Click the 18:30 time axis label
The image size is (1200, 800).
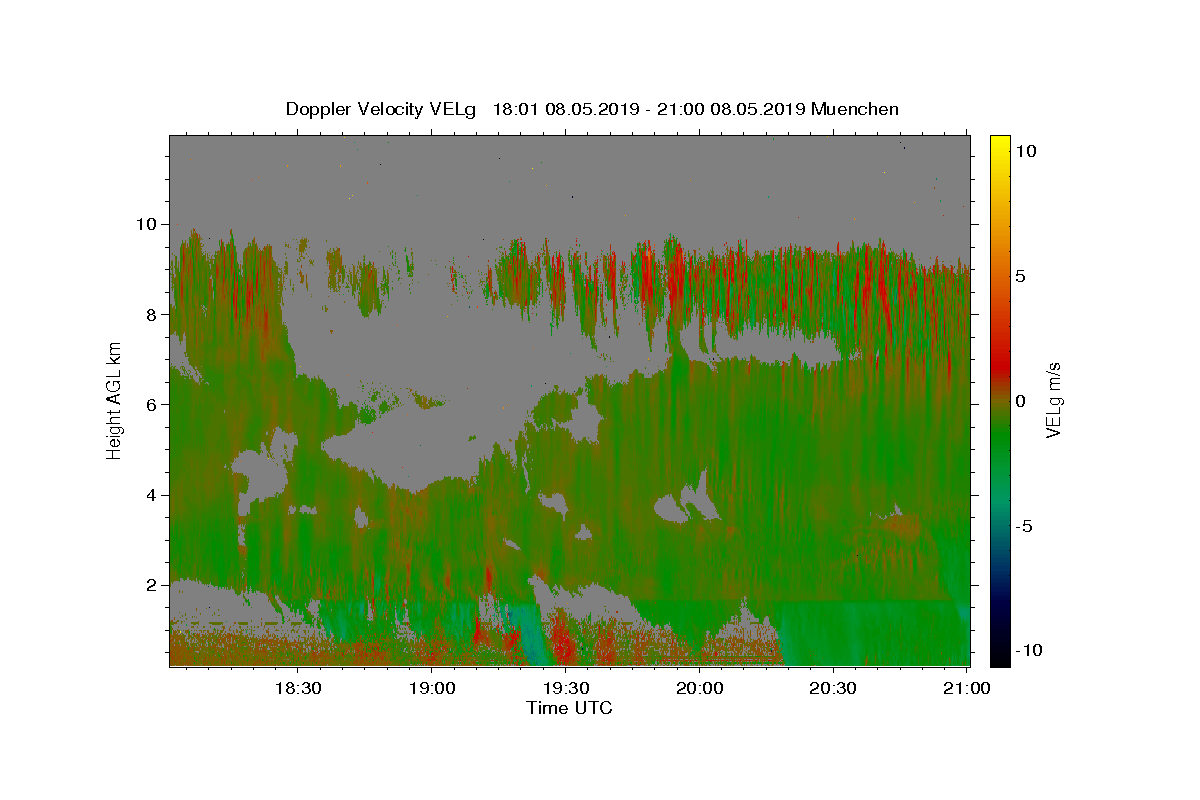tap(297, 688)
